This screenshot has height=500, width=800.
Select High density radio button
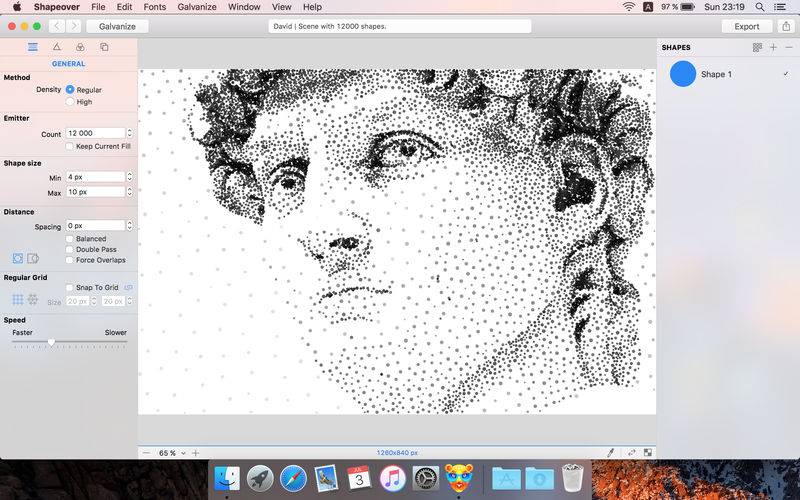point(70,102)
